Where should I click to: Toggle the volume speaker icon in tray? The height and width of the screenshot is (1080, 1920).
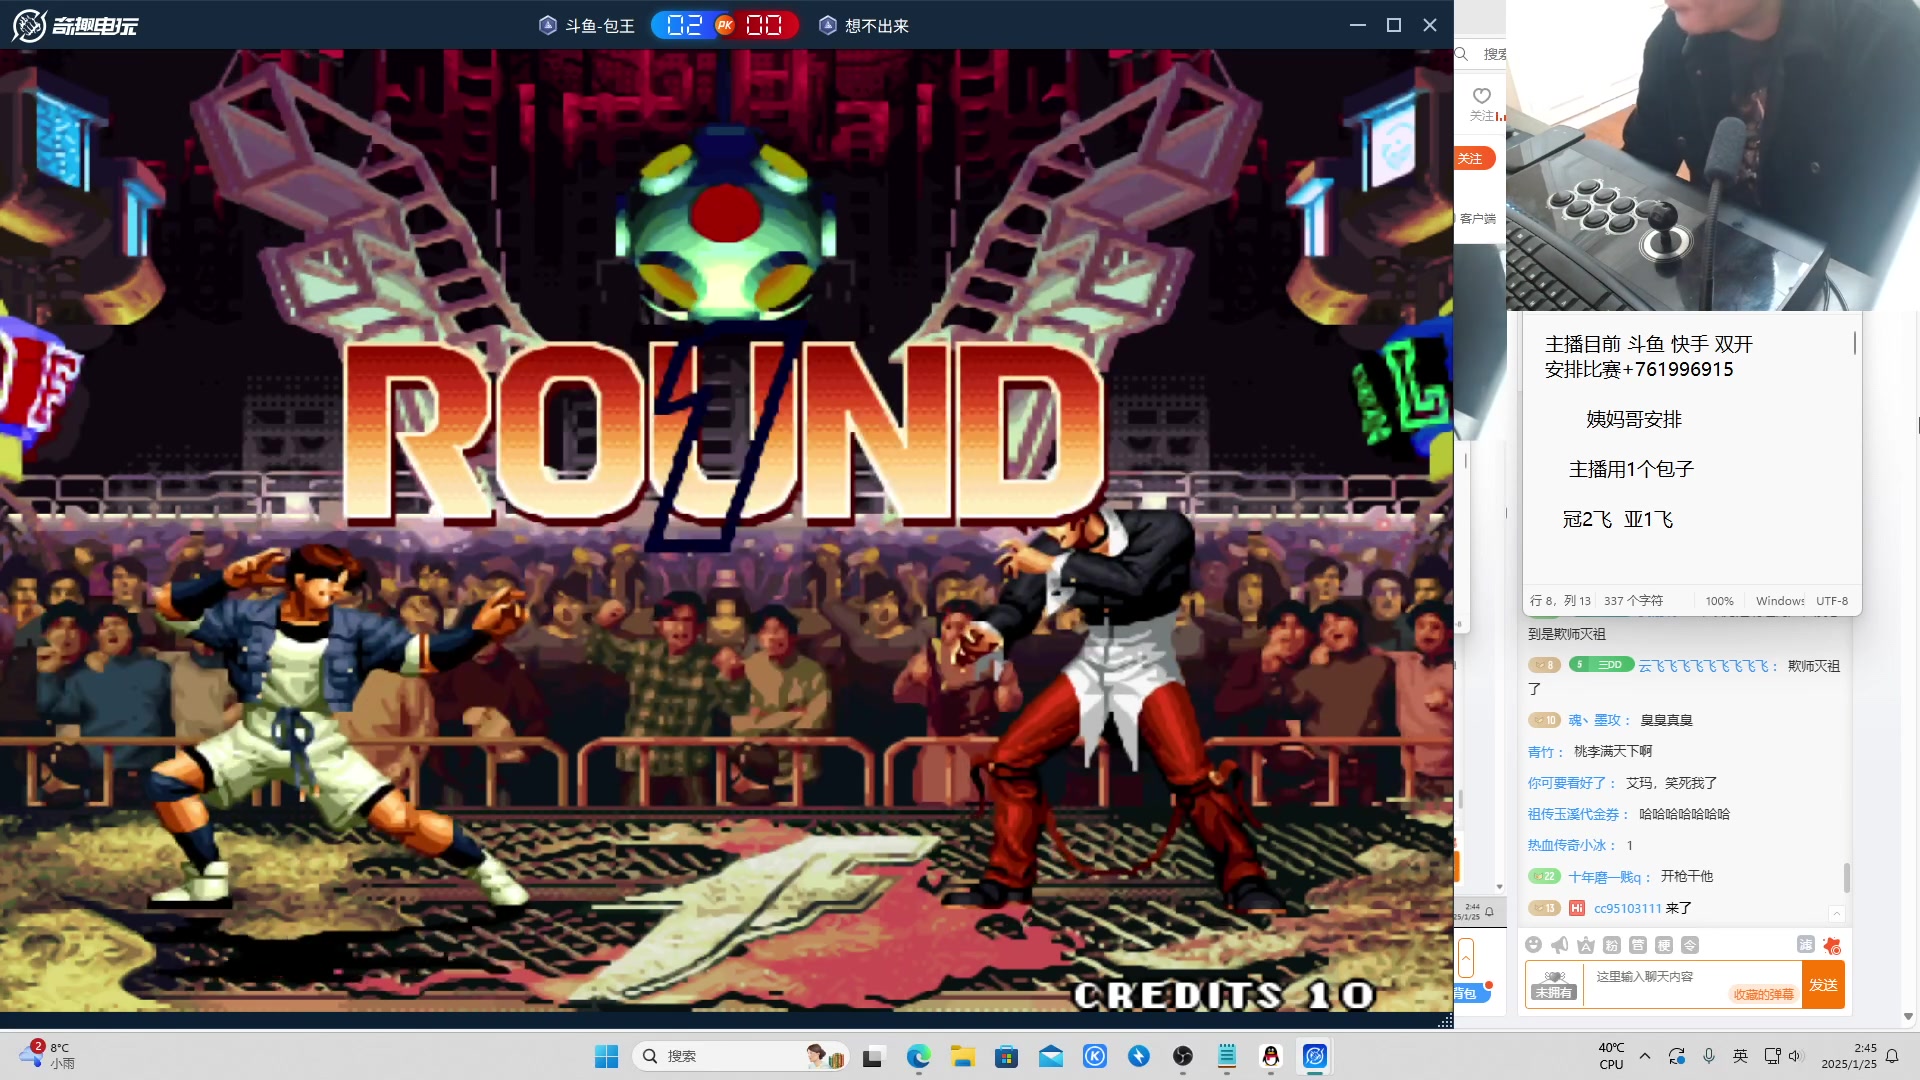tap(1796, 1056)
